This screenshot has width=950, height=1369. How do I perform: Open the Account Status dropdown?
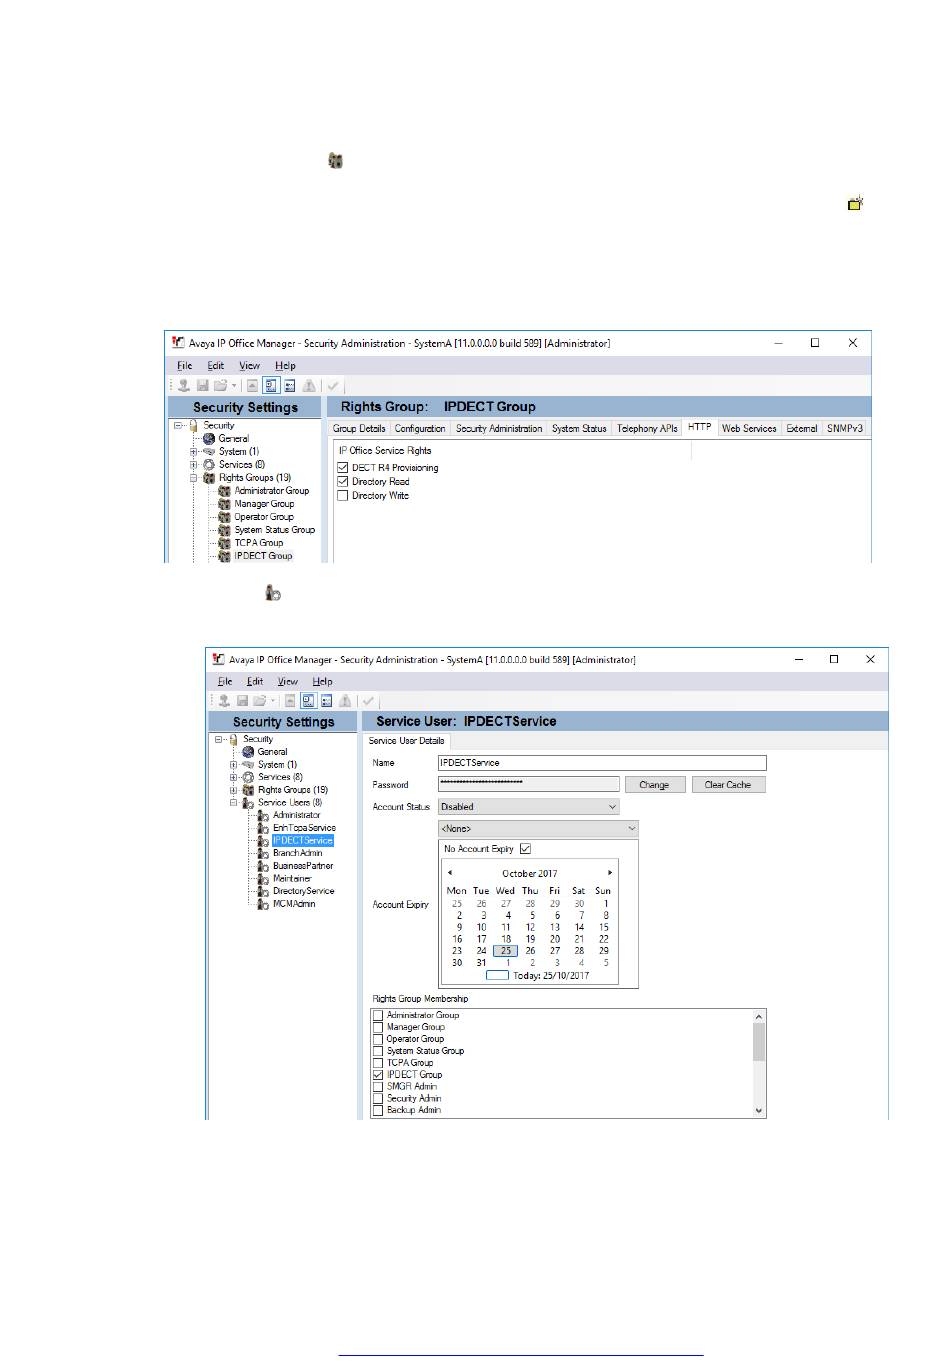(529, 807)
